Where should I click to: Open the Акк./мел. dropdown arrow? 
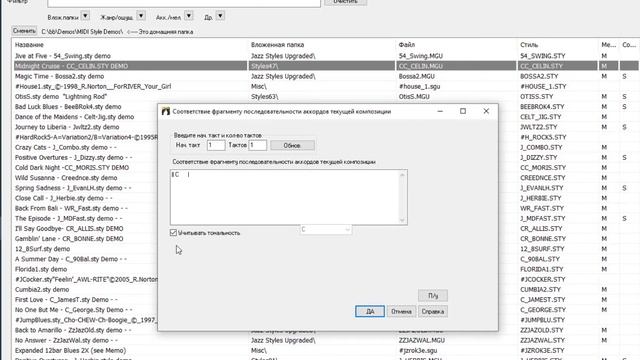(x=189, y=16)
